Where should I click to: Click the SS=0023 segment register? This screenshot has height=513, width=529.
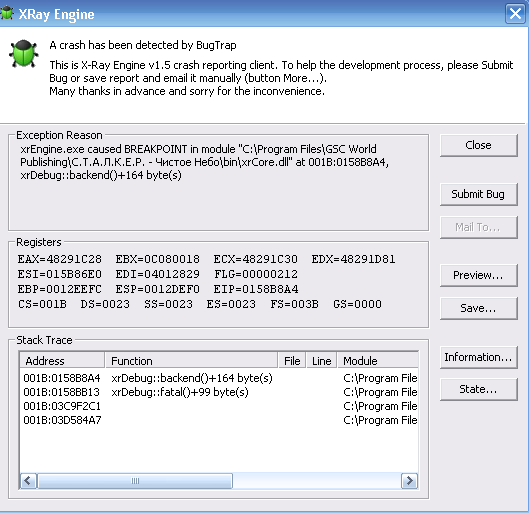click(168, 304)
